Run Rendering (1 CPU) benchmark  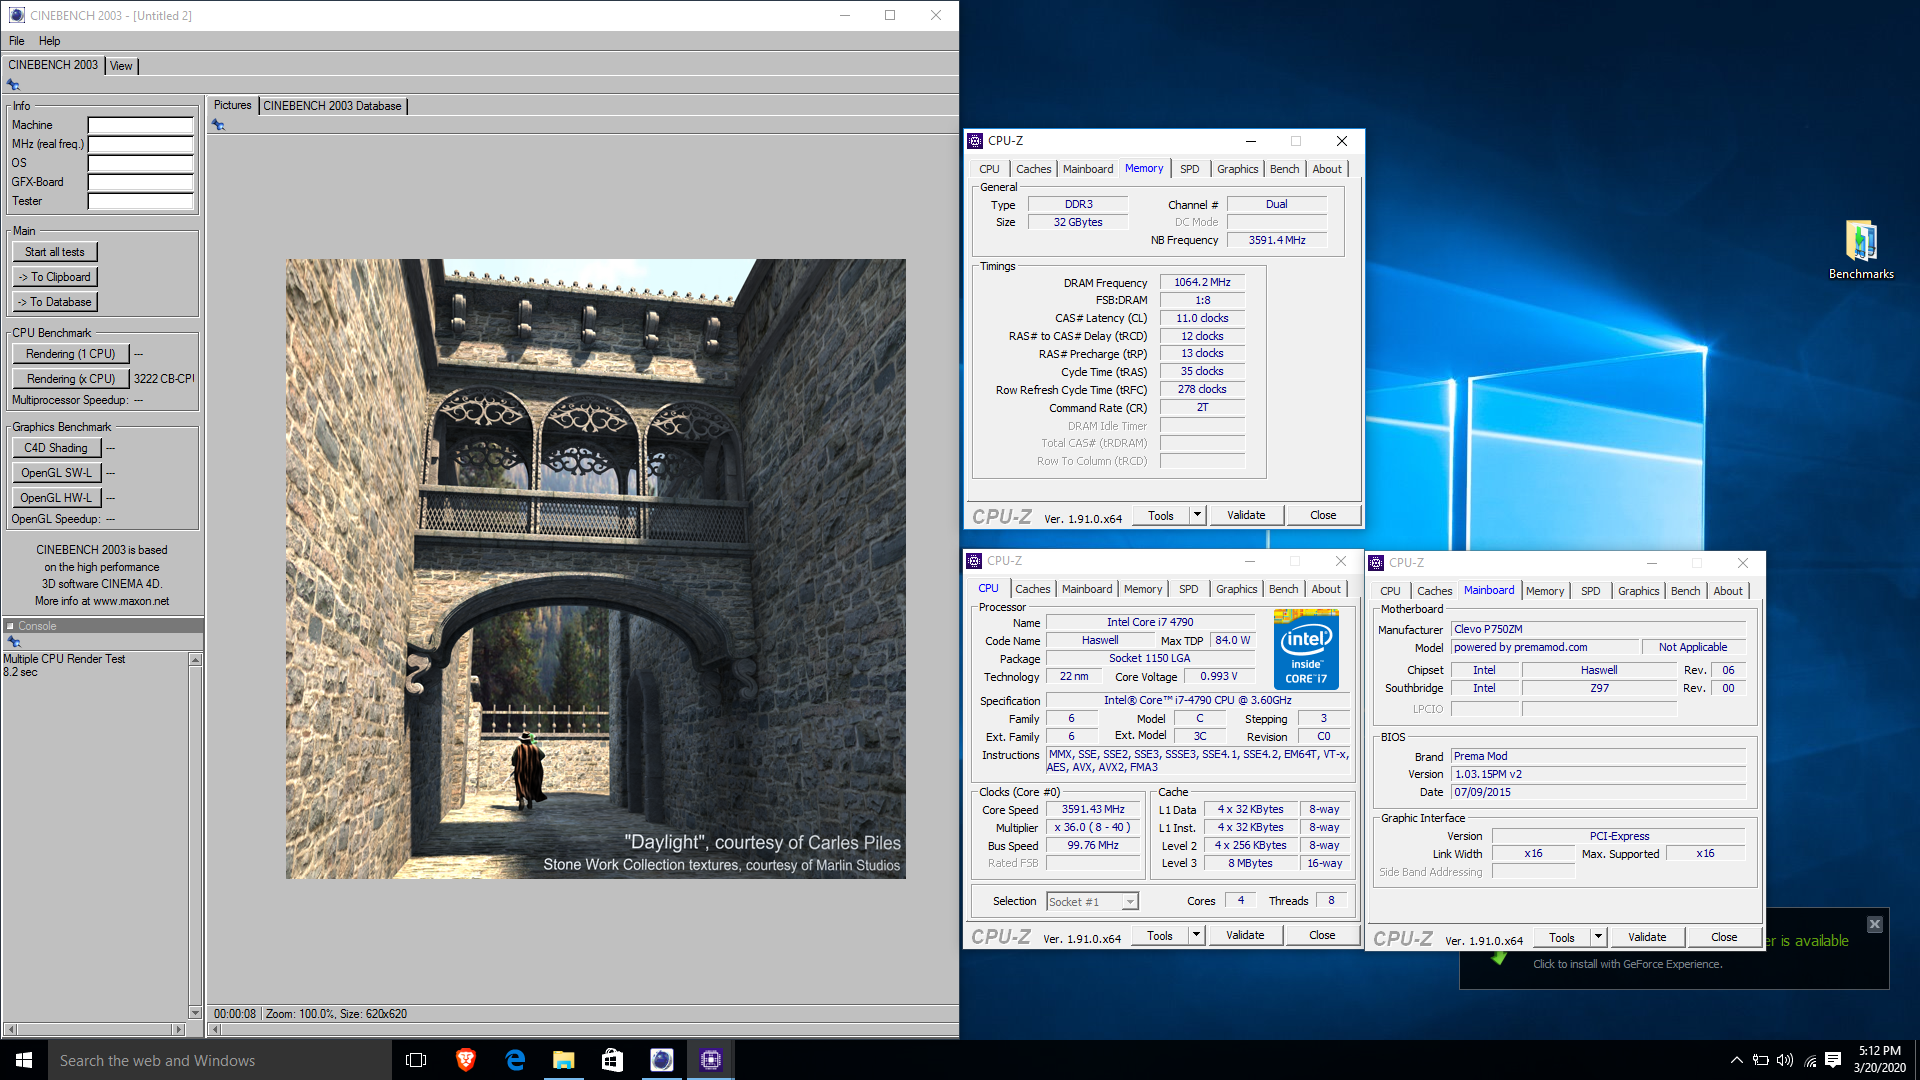[x=70, y=354]
